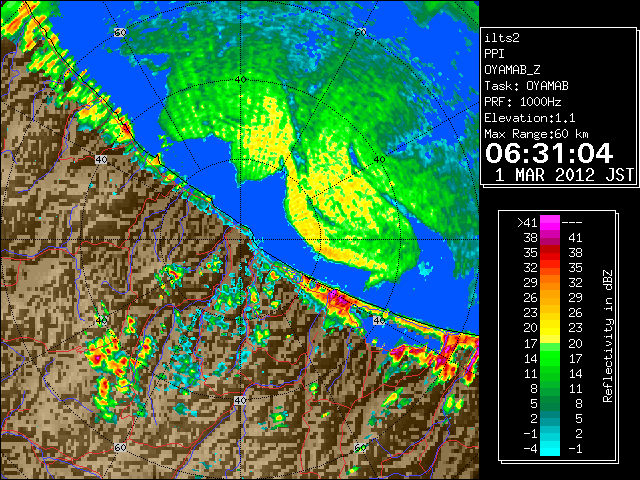The image size is (640, 480).
Task: Select the 'Elevation:1.1' value
Action: point(530,118)
